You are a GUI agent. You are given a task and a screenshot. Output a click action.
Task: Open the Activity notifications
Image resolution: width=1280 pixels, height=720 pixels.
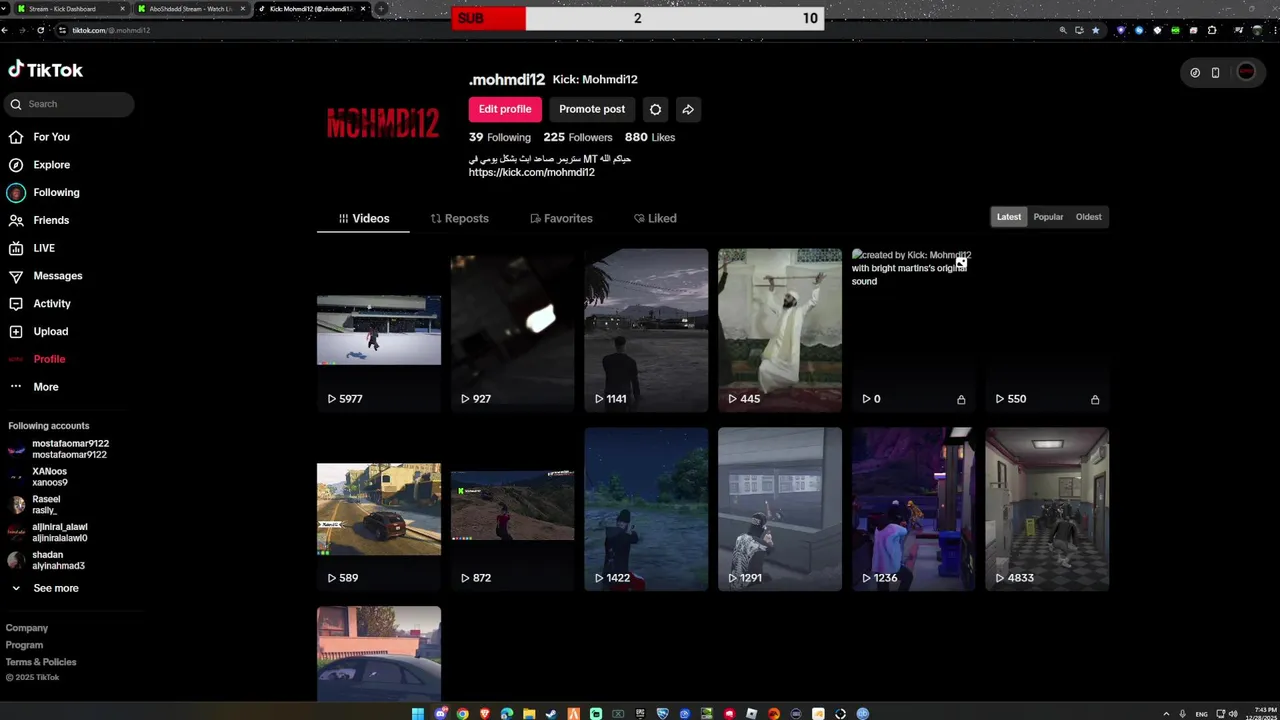pyautogui.click(x=52, y=303)
